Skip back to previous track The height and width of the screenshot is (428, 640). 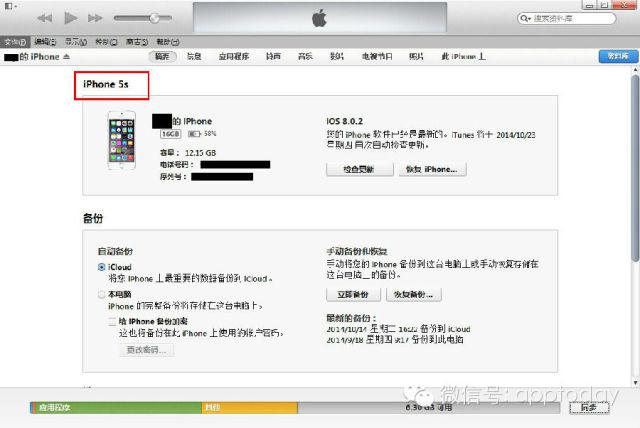pyautogui.click(x=45, y=18)
